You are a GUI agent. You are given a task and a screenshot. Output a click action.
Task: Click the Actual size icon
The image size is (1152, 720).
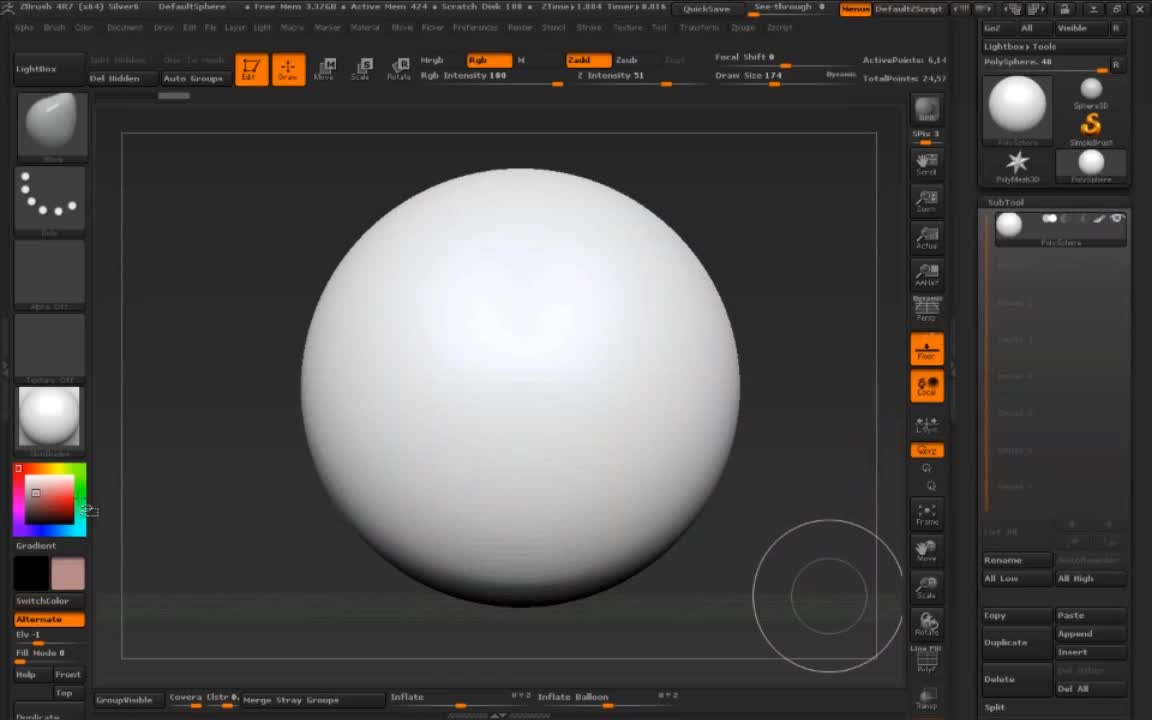[927, 238]
